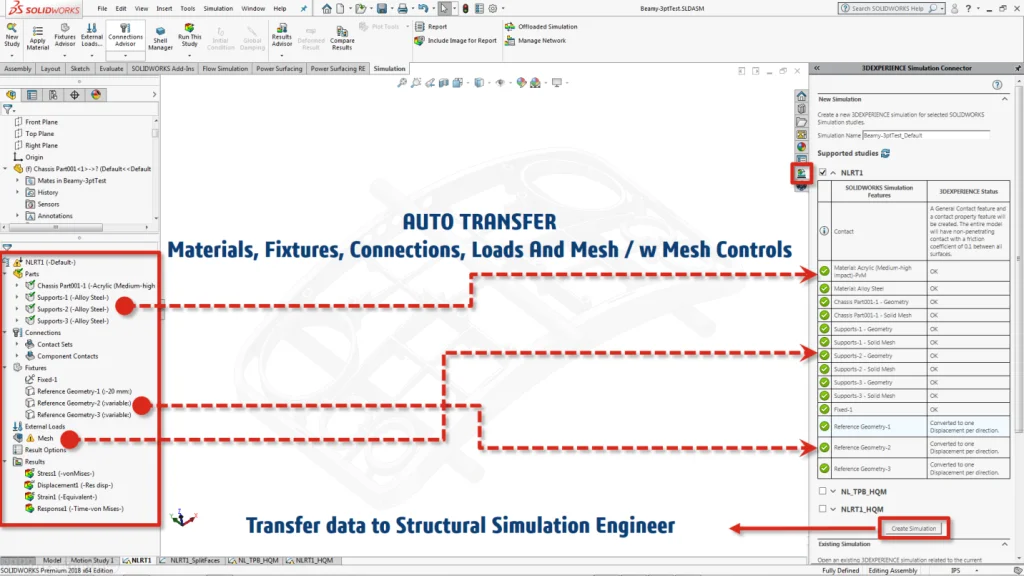Click Compare Results icon
1024x576 pixels.
tap(342, 37)
